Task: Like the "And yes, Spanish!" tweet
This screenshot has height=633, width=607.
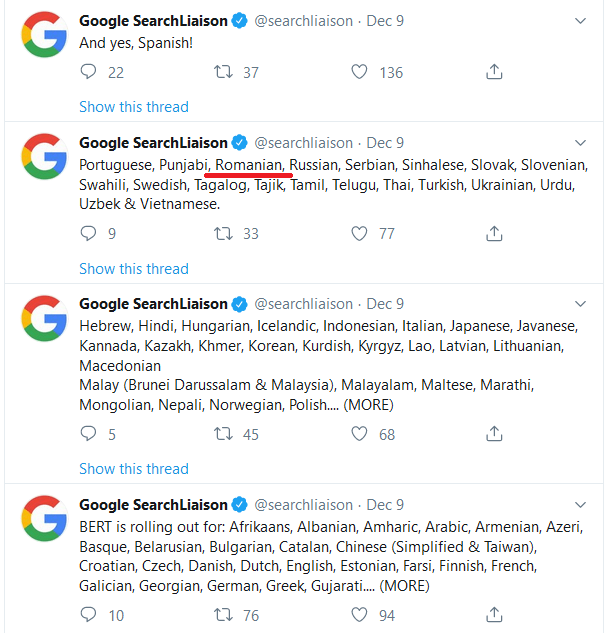Action: click(360, 72)
